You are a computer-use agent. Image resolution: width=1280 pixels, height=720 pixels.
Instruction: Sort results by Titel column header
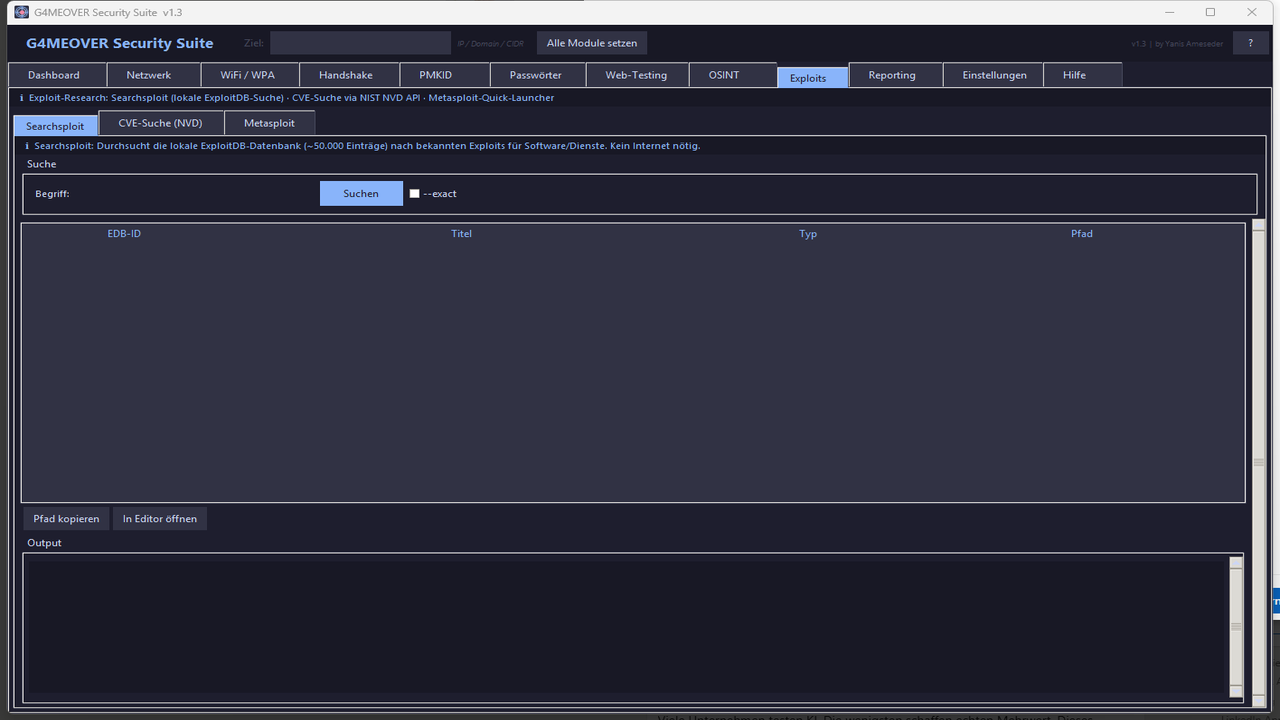[x=461, y=233]
